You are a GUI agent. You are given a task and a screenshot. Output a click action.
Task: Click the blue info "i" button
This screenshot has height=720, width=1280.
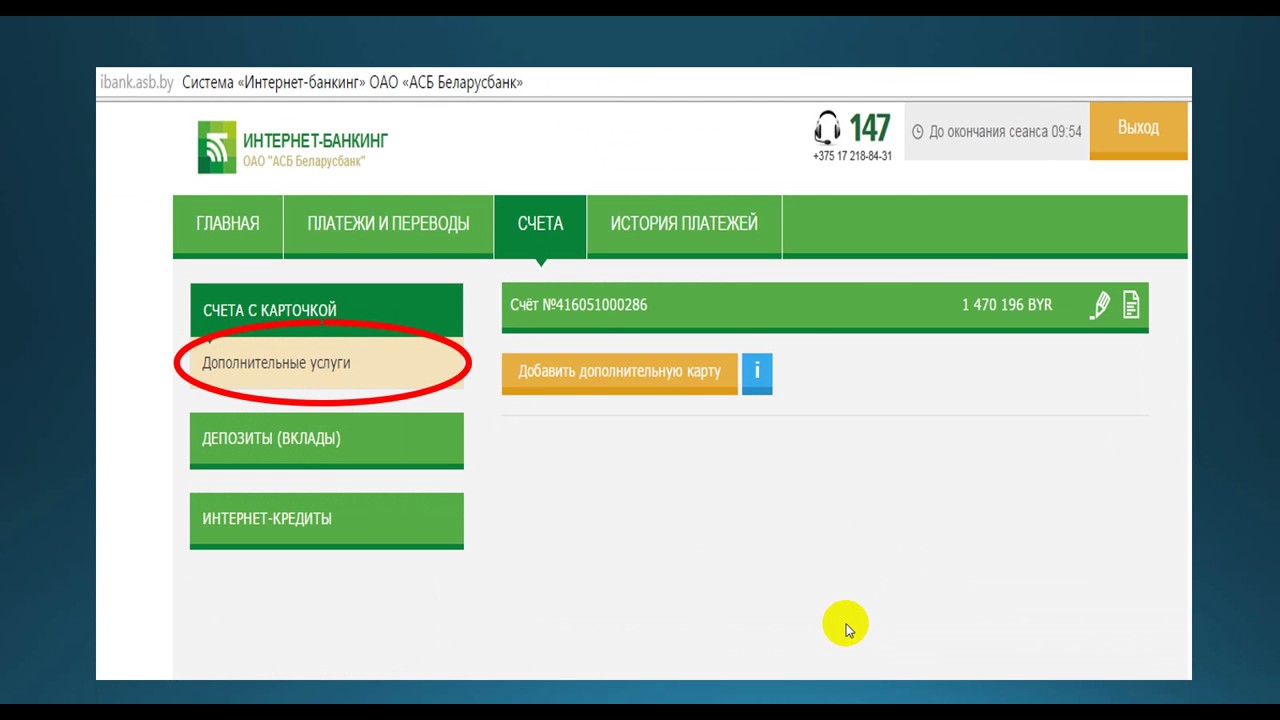[757, 373]
